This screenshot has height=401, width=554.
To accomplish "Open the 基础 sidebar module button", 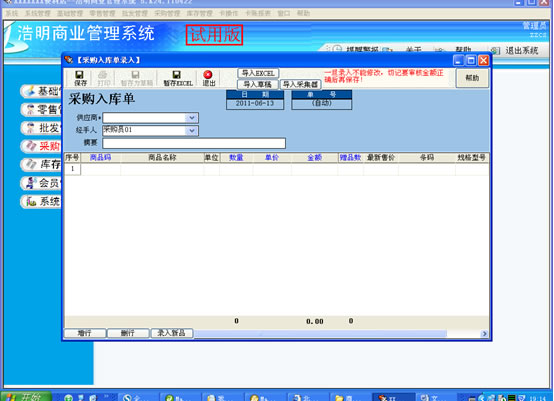I will (x=41, y=91).
